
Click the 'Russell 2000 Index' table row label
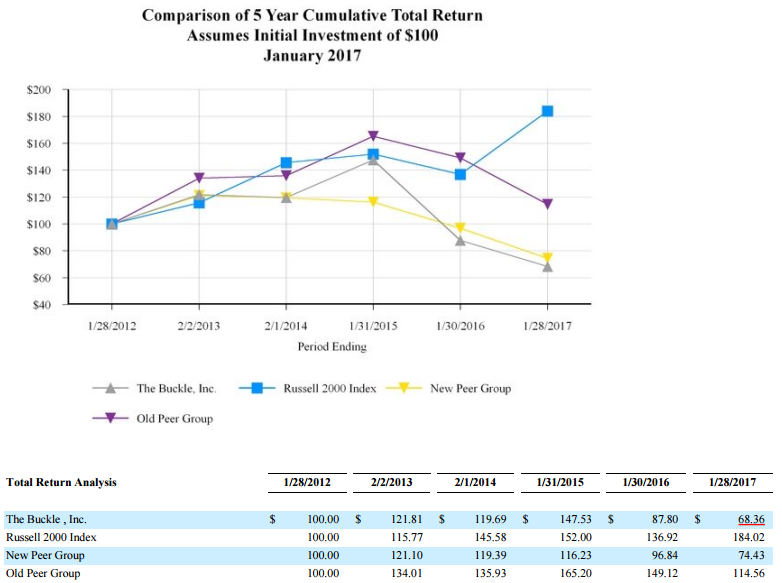(50, 538)
